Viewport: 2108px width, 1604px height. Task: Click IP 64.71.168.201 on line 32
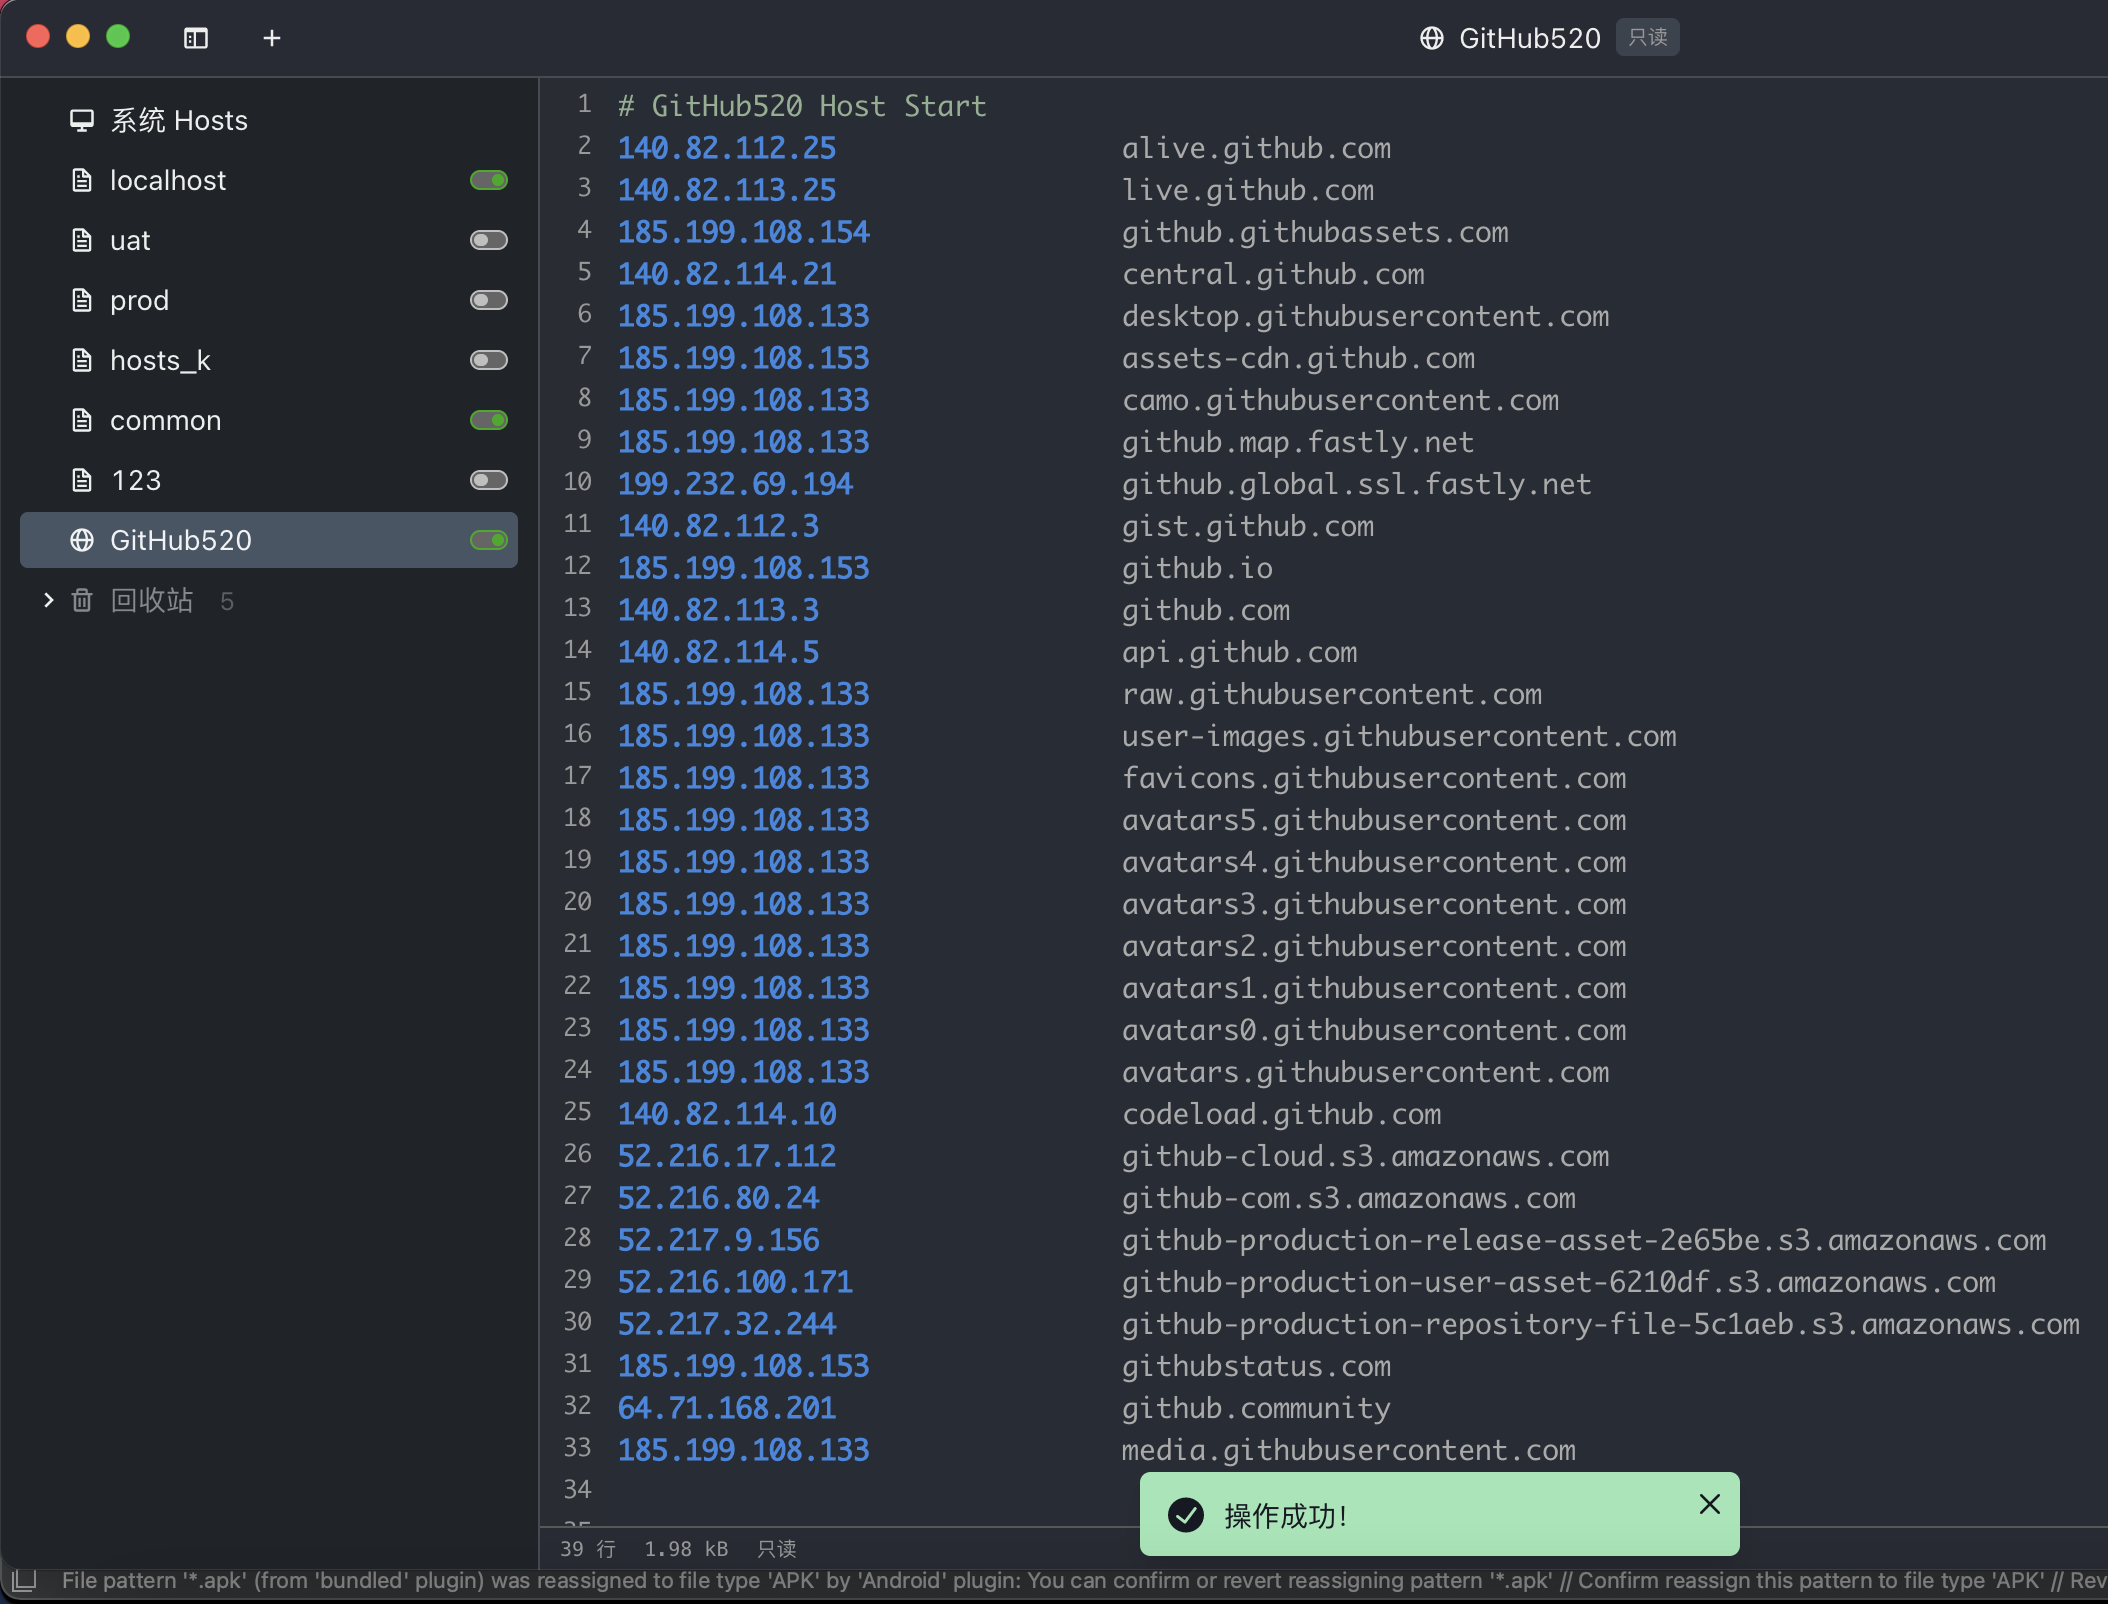pyautogui.click(x=727, y=1408)
